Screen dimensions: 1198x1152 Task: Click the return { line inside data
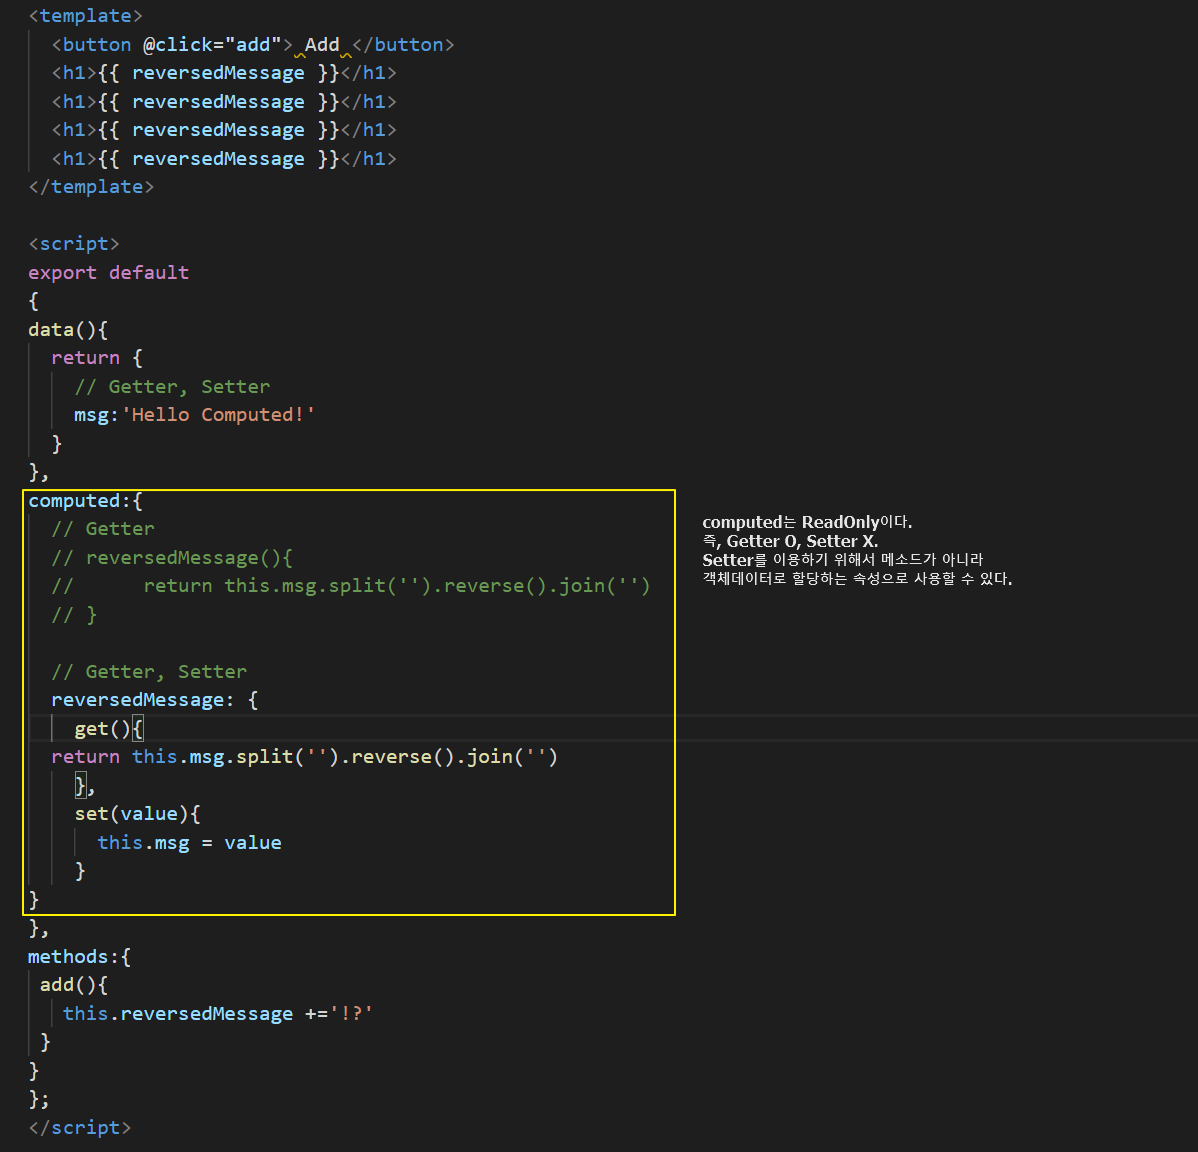[97, 358]
